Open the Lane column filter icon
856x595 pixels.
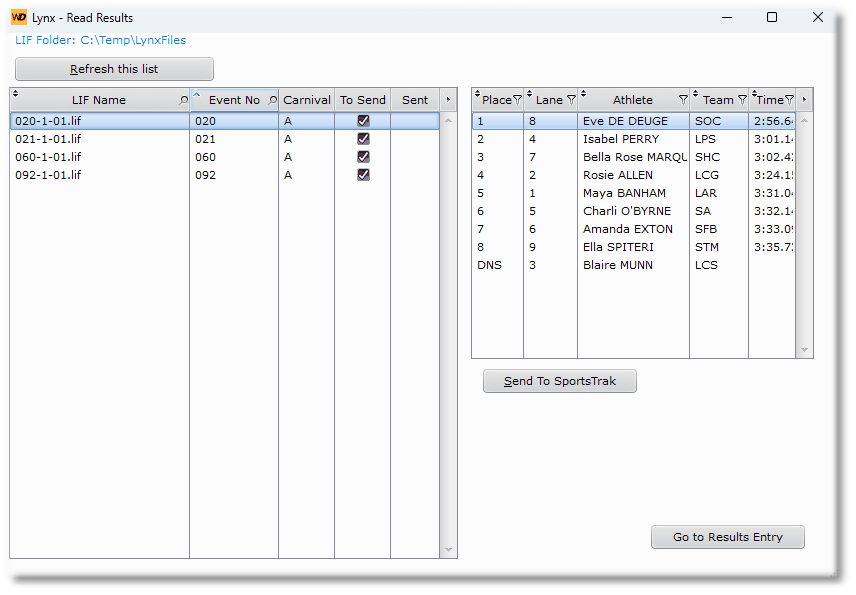(571, 100)
